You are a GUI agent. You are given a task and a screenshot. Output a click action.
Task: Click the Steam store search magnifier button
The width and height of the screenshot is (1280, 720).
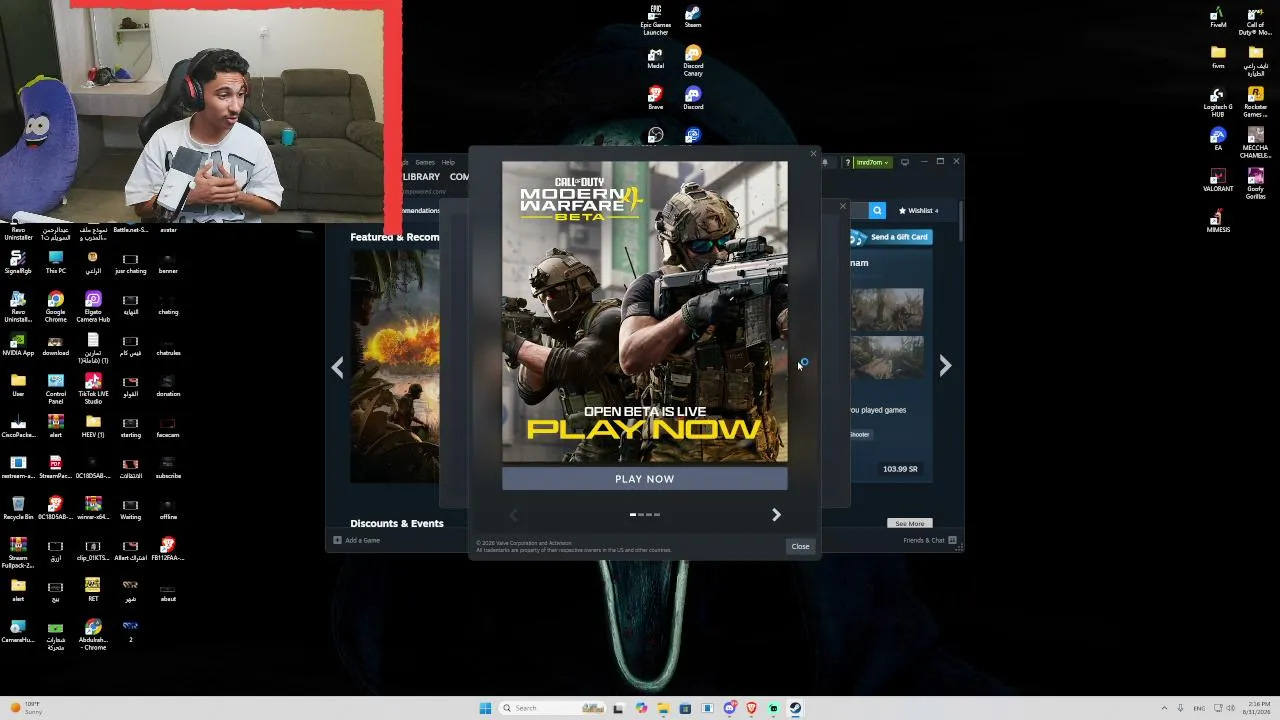coord(877,210)
